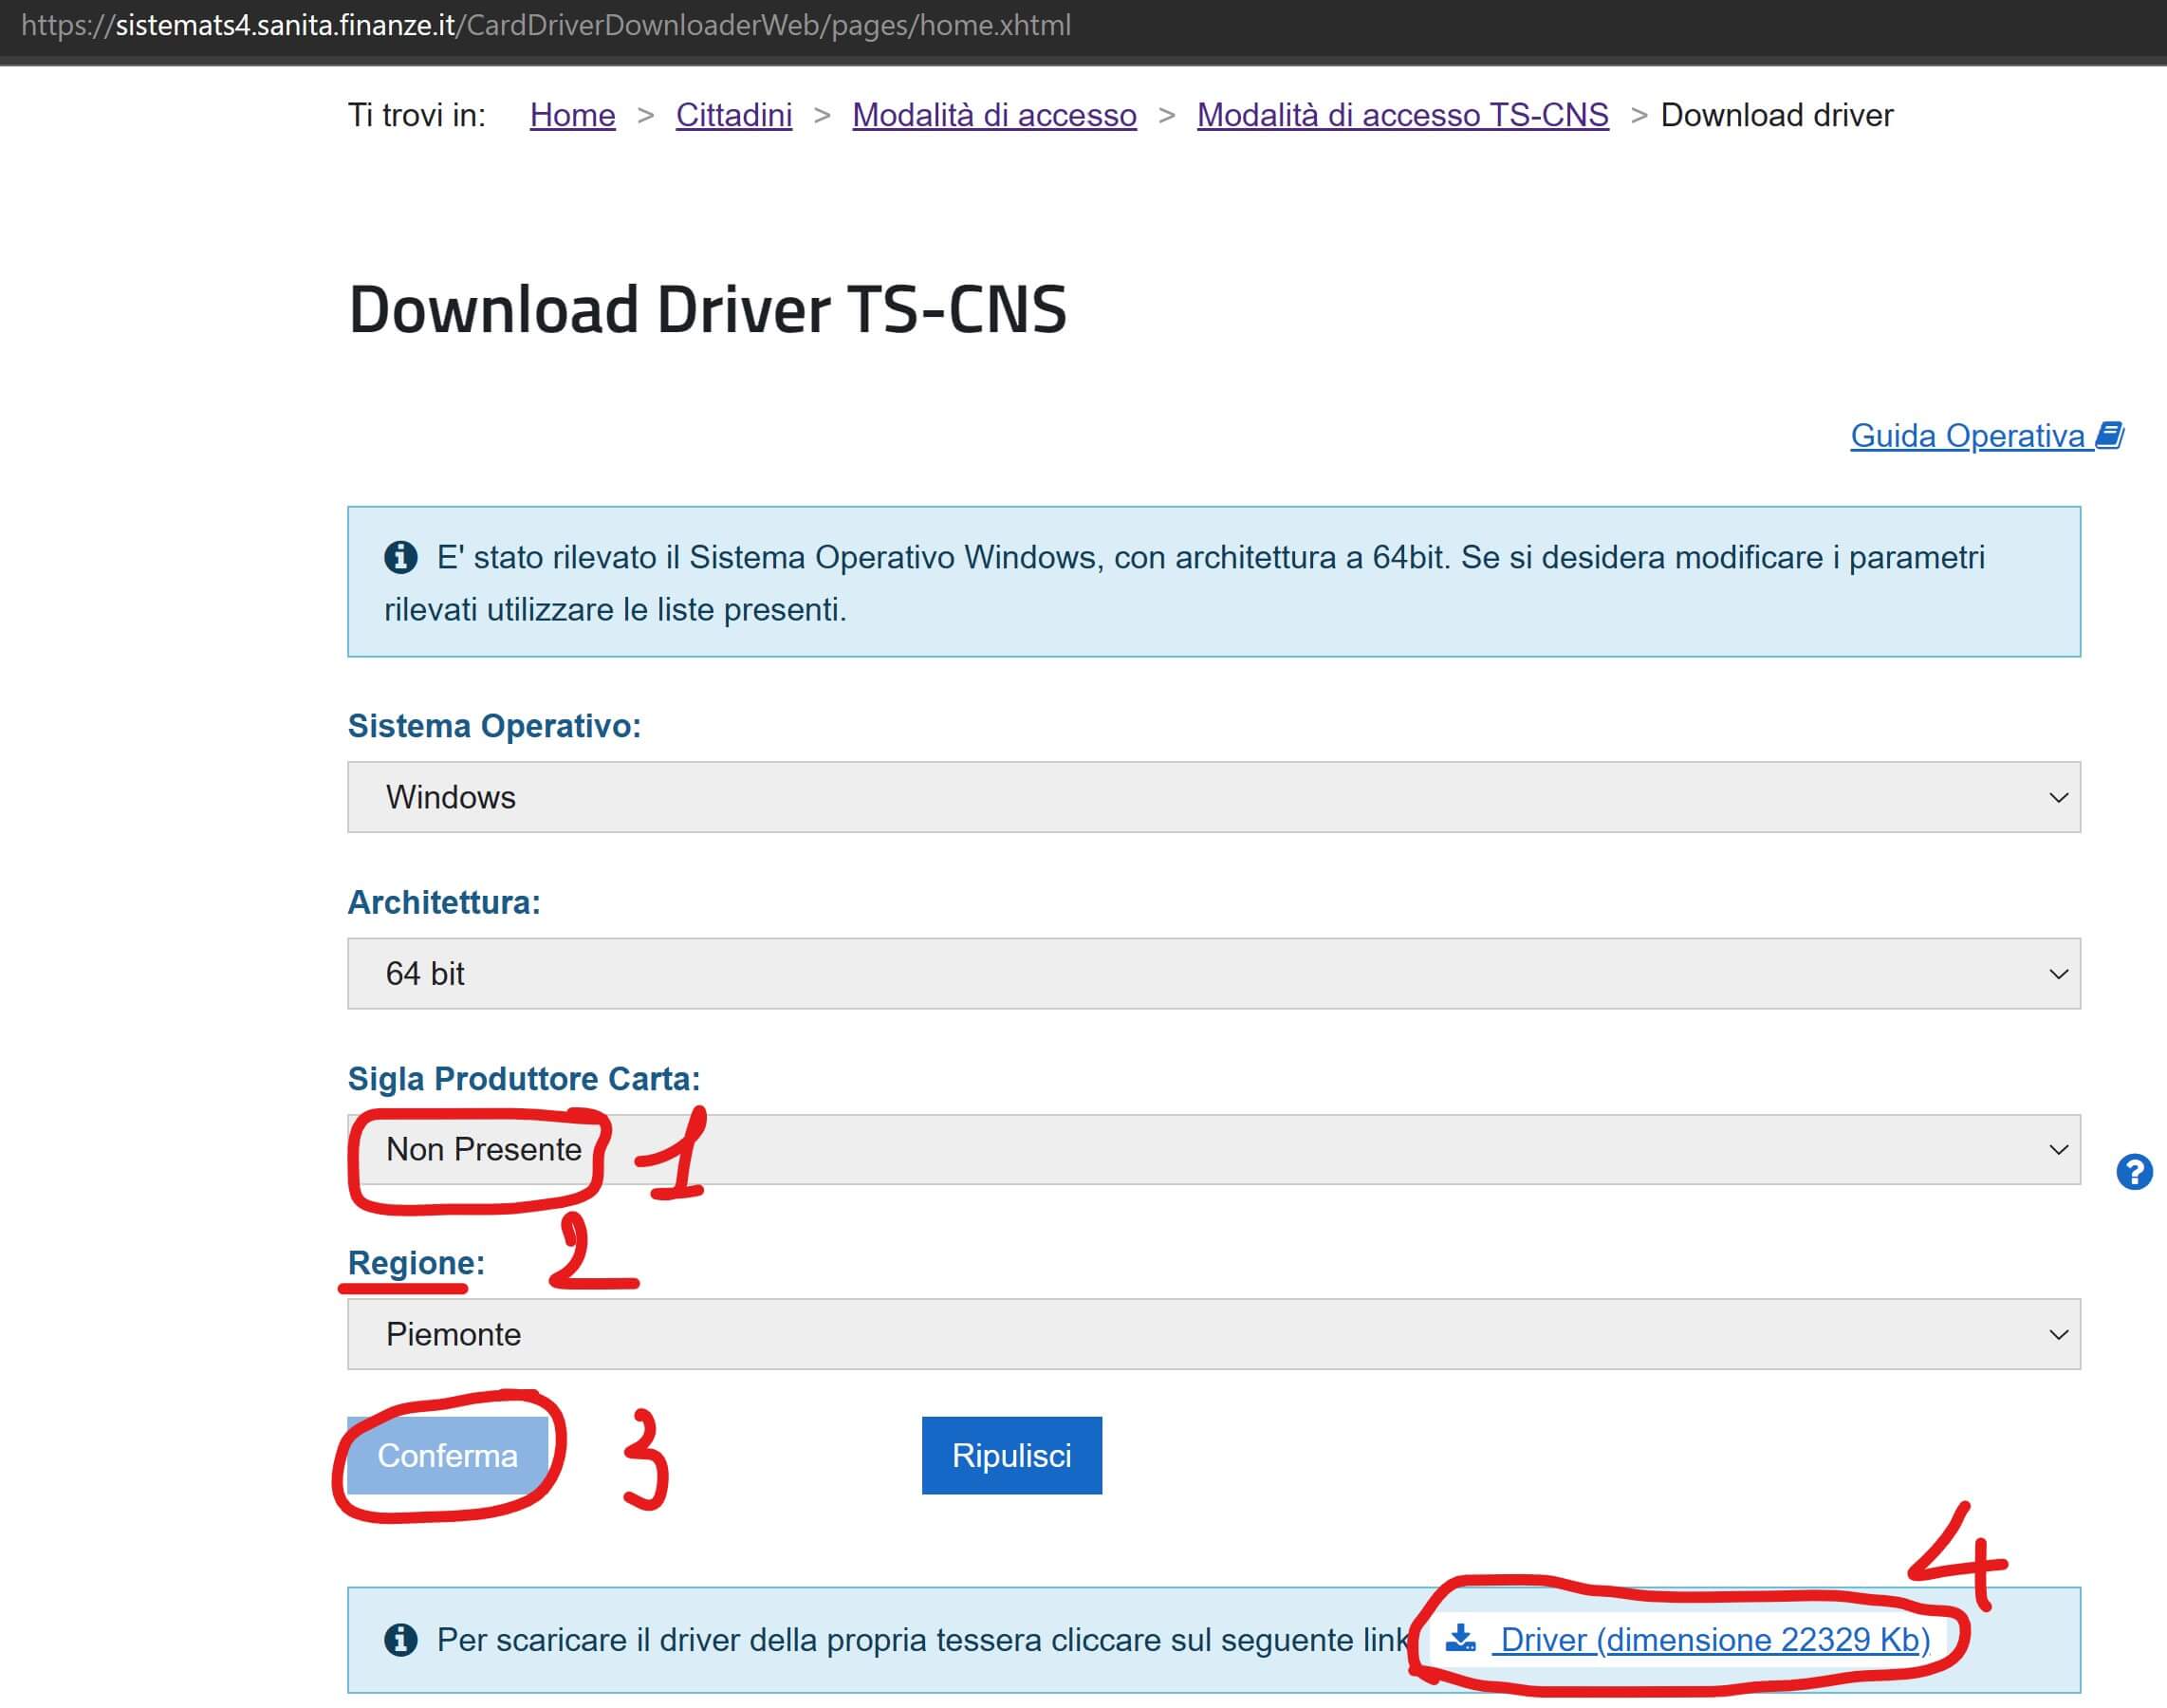Open the Guida Operativa link
This screenshot has width=2167, height=1708.
pos(1966,436)
